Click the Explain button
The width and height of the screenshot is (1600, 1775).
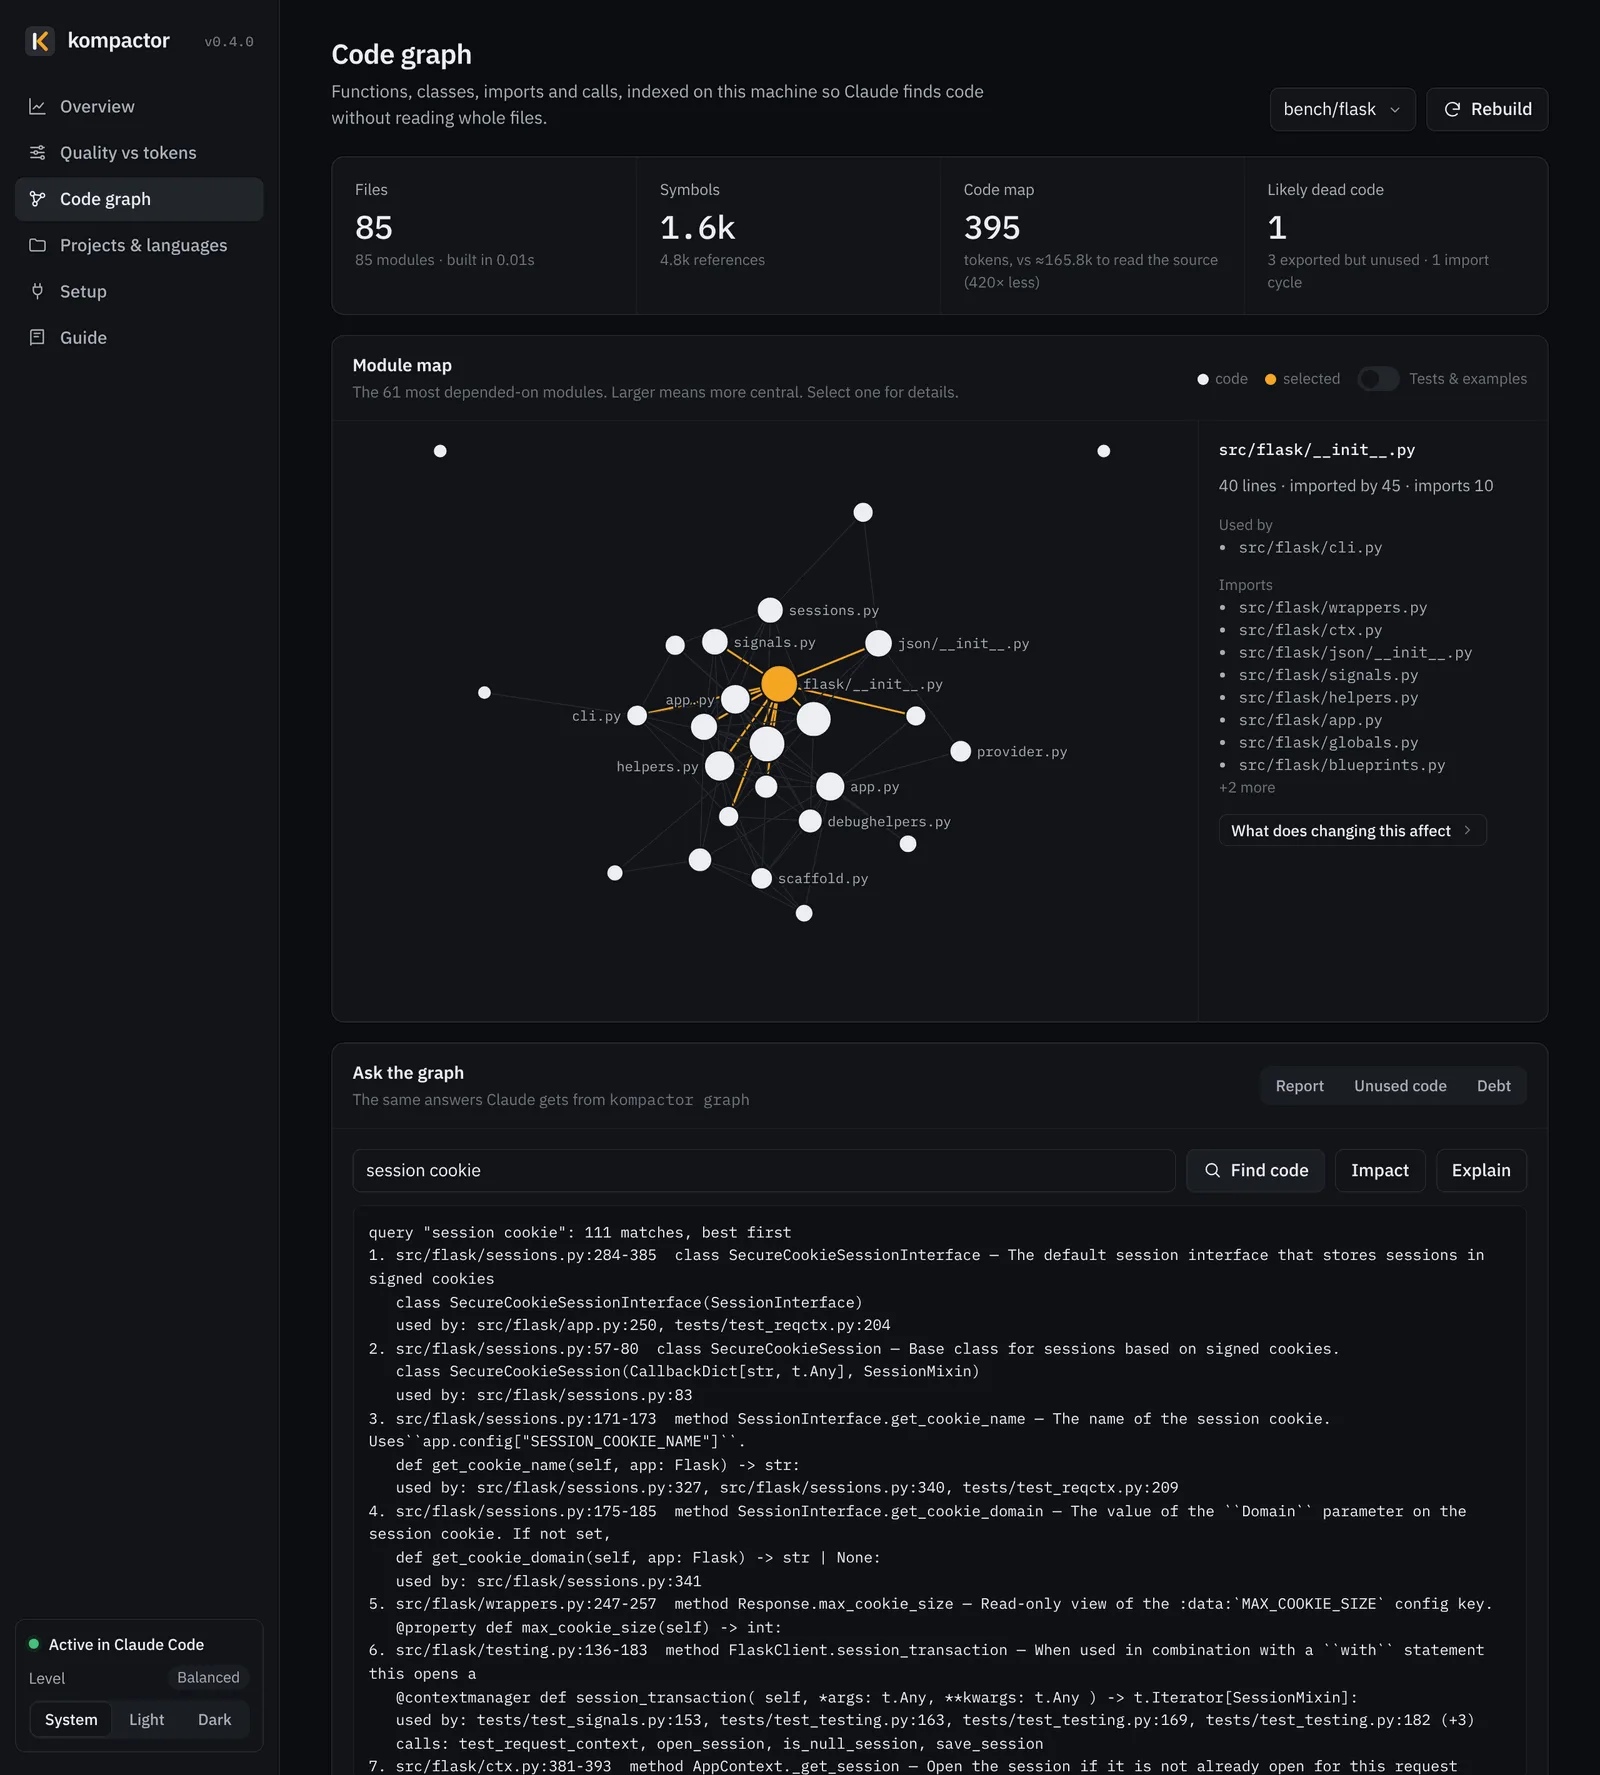tap(1481, 1170)
